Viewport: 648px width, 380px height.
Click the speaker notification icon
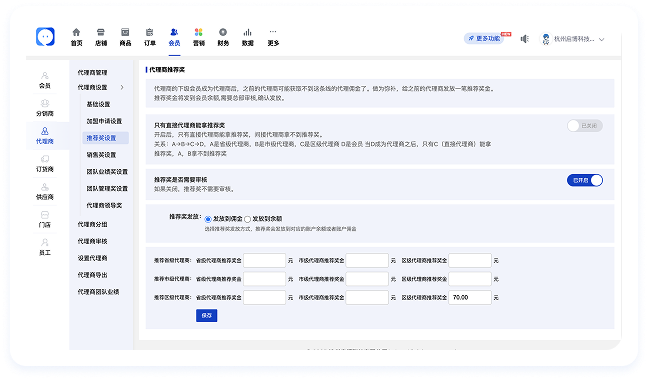[524, 39]
